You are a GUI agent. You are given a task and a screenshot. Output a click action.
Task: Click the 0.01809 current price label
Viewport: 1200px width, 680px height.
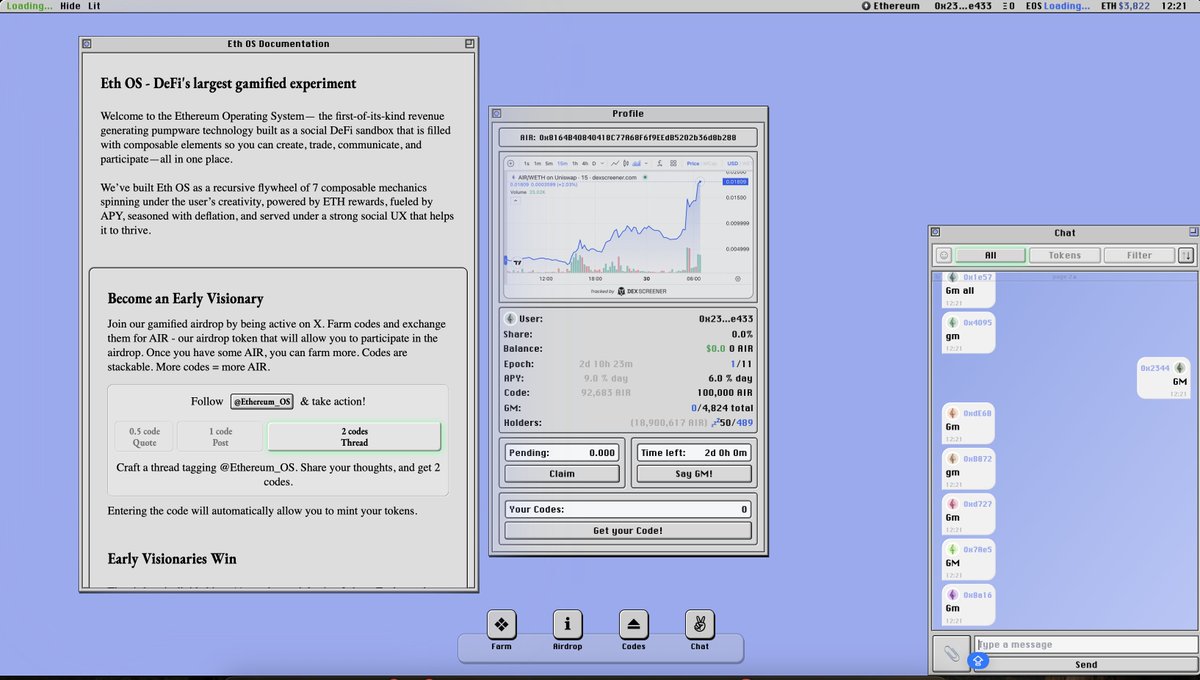(735, 181)
